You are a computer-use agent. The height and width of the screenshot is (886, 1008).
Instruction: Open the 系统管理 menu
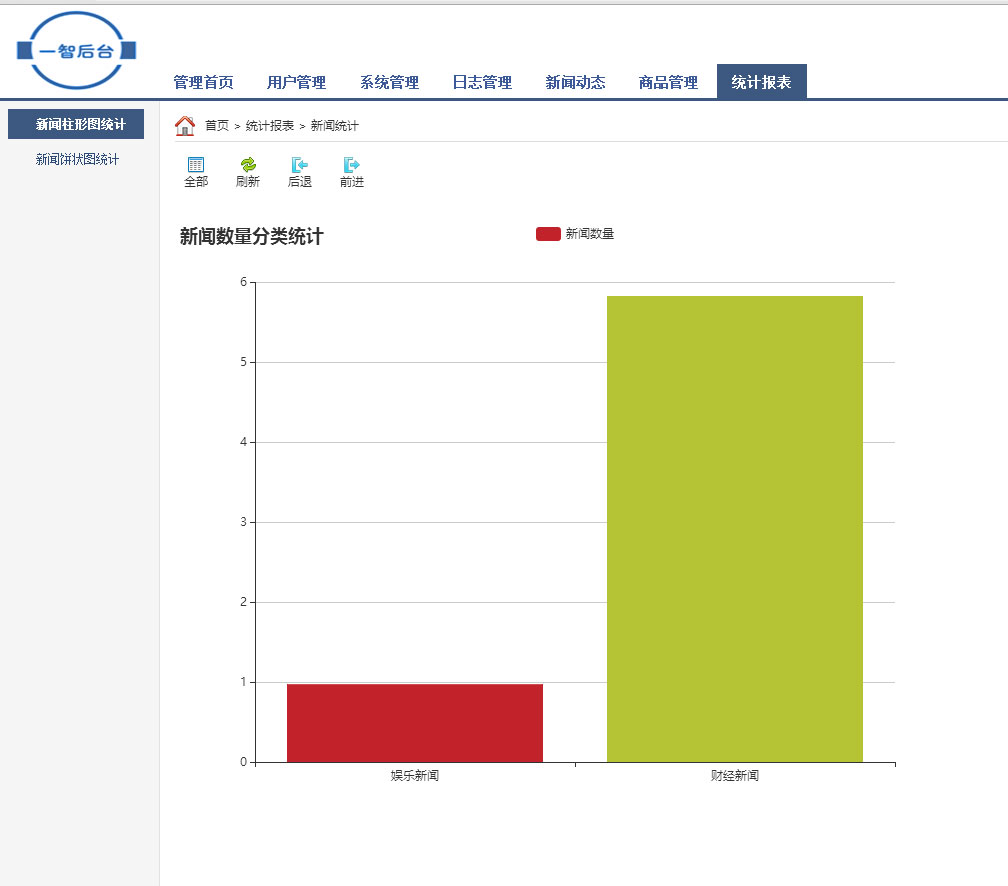(x=389, y=83)
